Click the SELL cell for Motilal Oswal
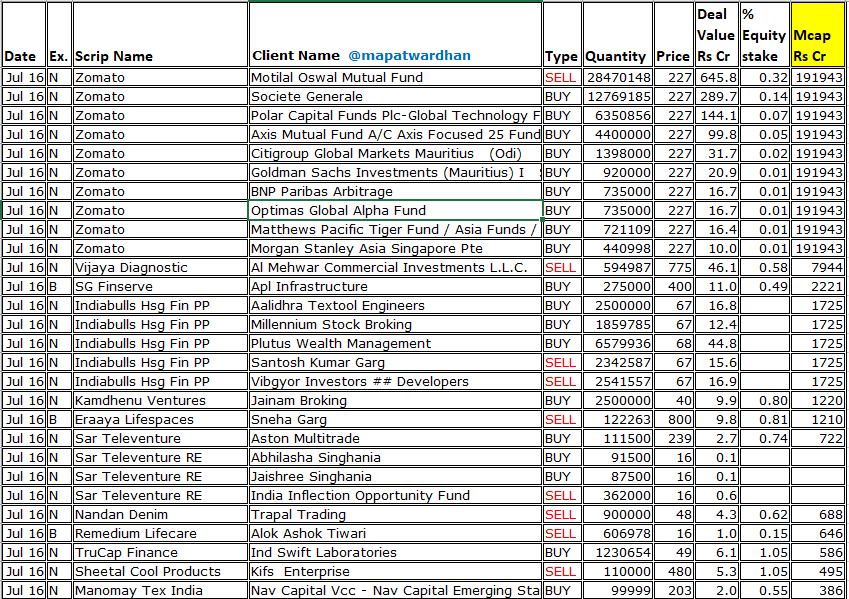Screen dimensions: 849x599 tap(562, 77)
